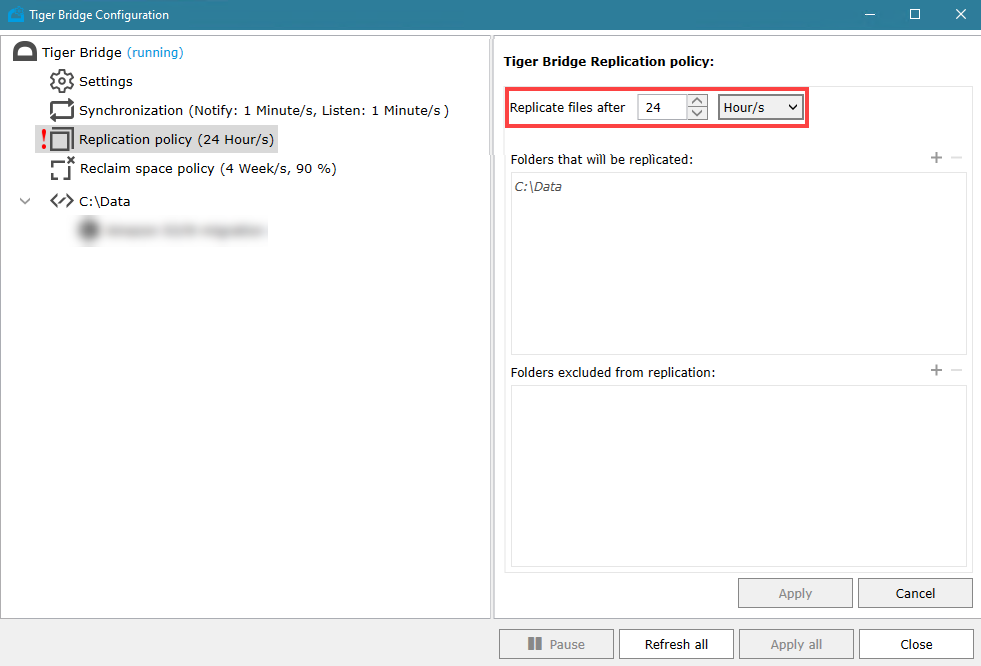Click the C:\Data source icon
981x666 pixels.
[61, 200]
